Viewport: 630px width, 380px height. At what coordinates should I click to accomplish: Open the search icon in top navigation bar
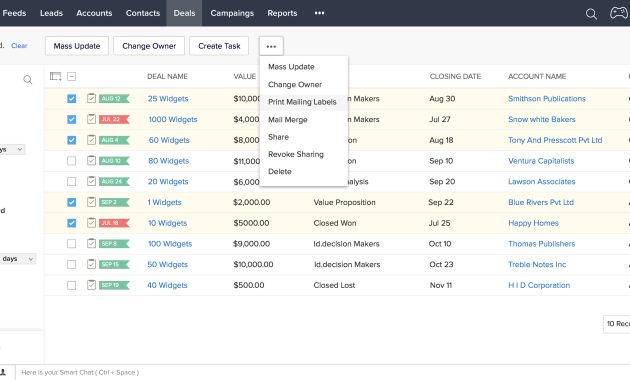click(x=591, y=14)
